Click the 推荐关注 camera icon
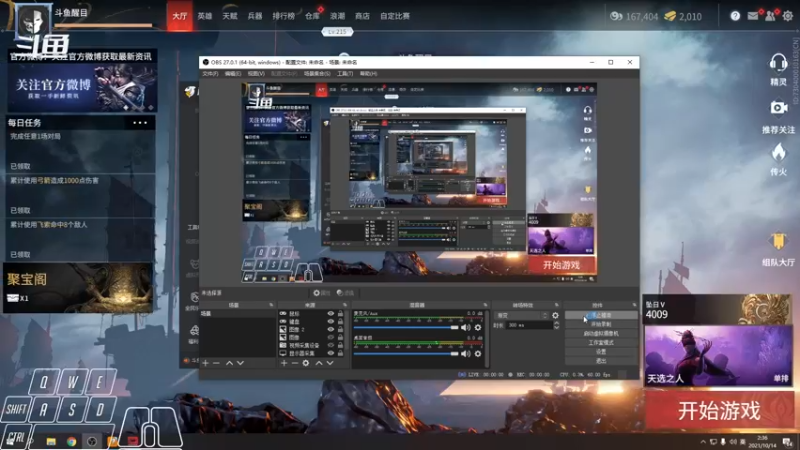This screenshot has height=450, width=800. pos(779,108)
